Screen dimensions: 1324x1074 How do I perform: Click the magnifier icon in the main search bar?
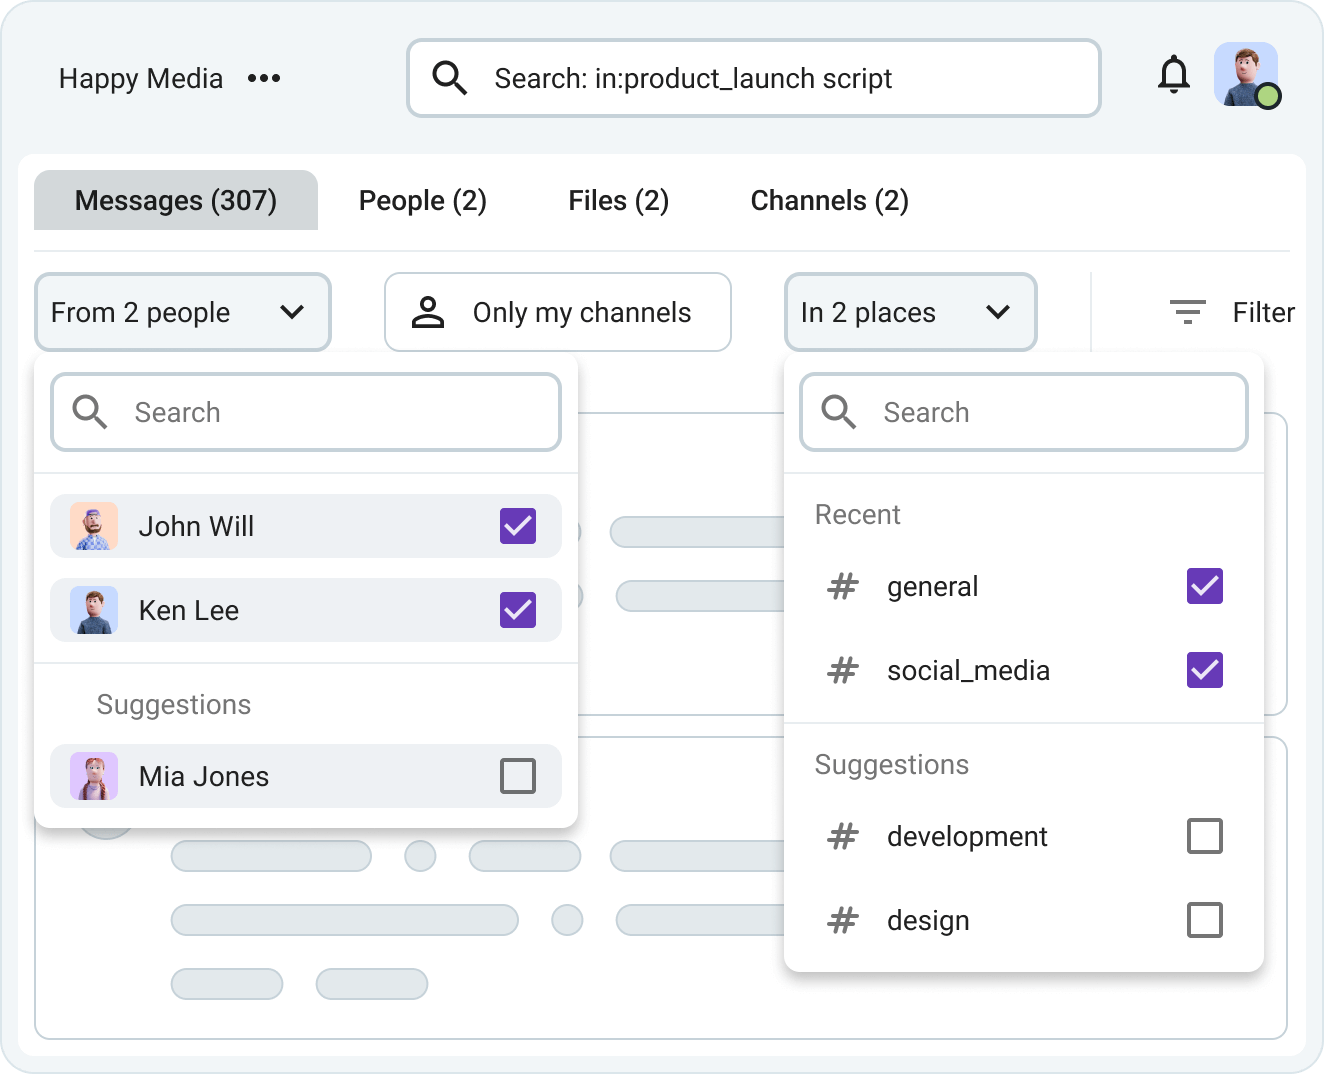450,77
